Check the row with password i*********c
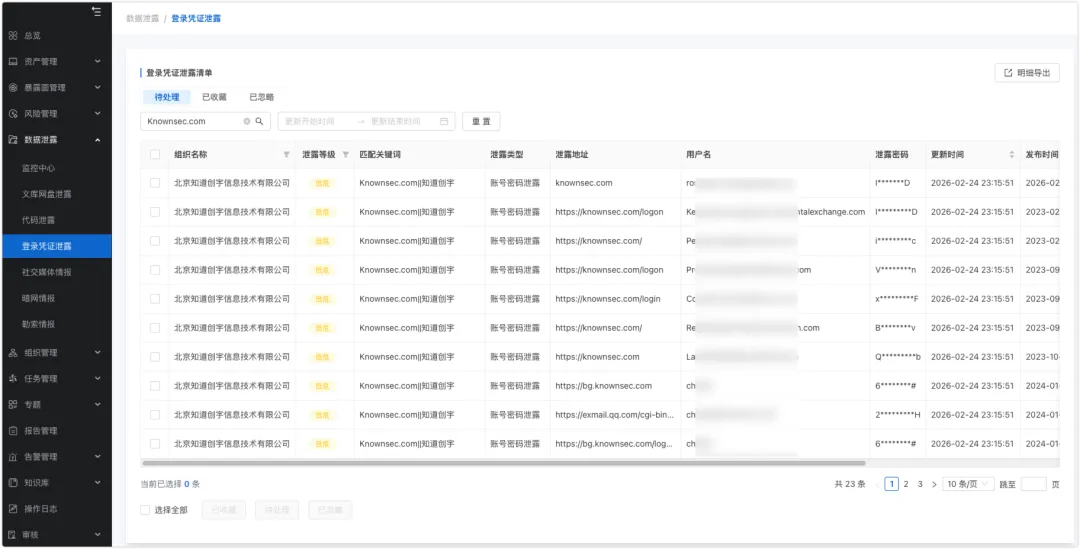Screen dimensions: 1080x549 tap(155, 241)
